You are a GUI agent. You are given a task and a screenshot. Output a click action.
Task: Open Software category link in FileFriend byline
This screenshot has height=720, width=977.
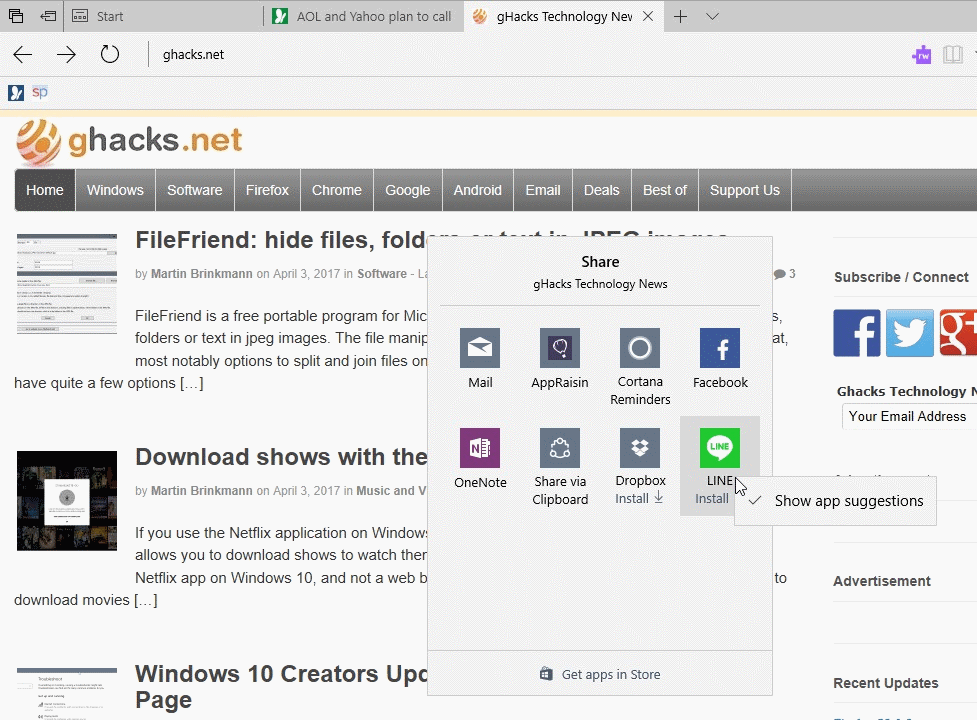coord(381,273)
